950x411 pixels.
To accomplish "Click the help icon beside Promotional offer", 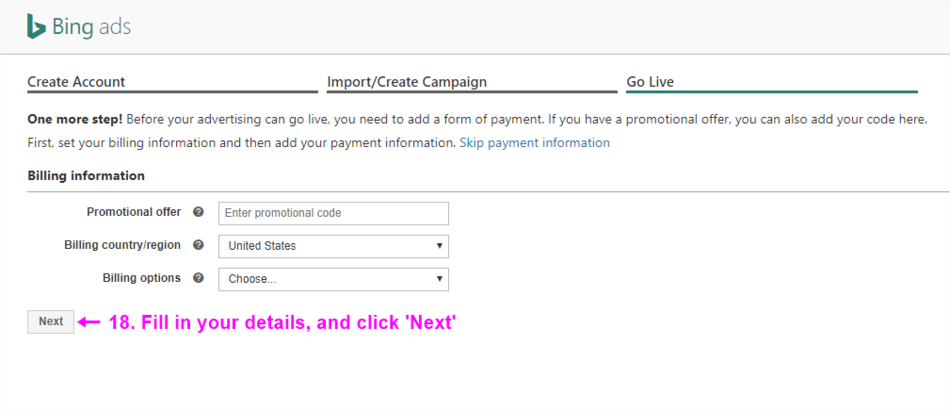I will click(x=198, y=212).
